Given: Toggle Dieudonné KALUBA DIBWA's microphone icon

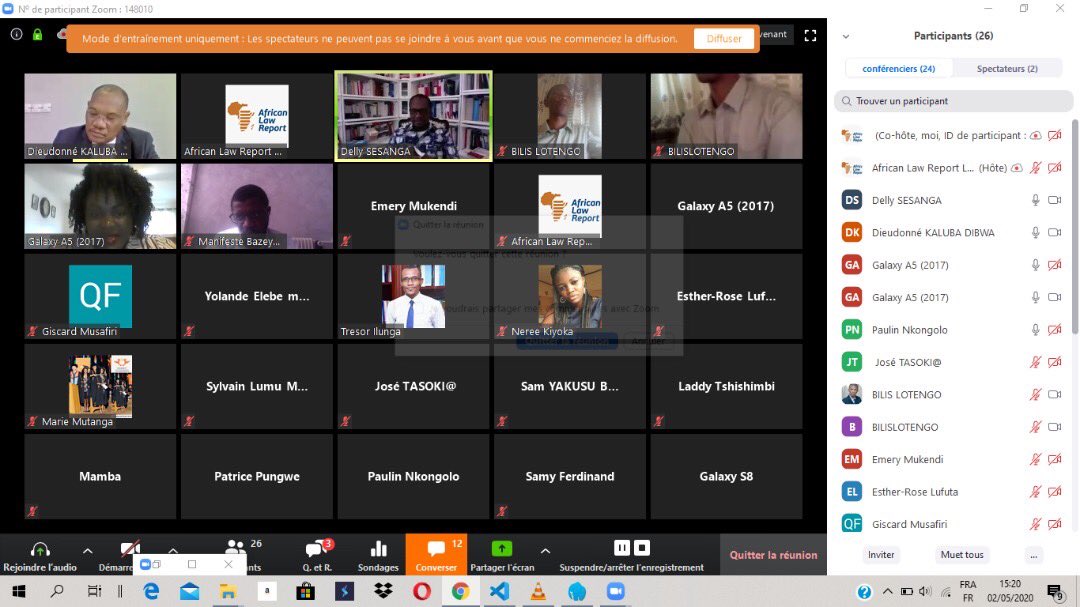Looking at the screenshot, I should pyautogui.click(x=1035, y=232).
